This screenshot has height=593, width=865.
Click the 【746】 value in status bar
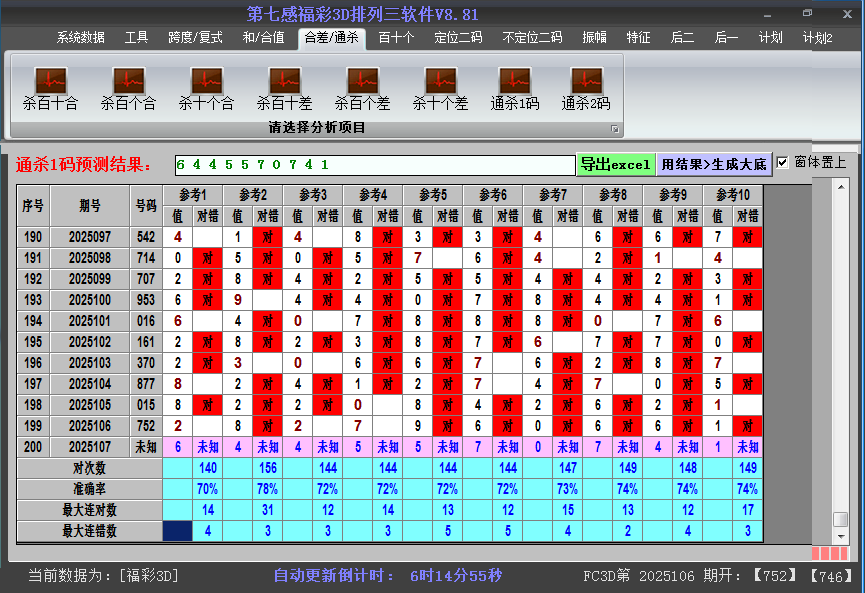click(x=831, y=576)
